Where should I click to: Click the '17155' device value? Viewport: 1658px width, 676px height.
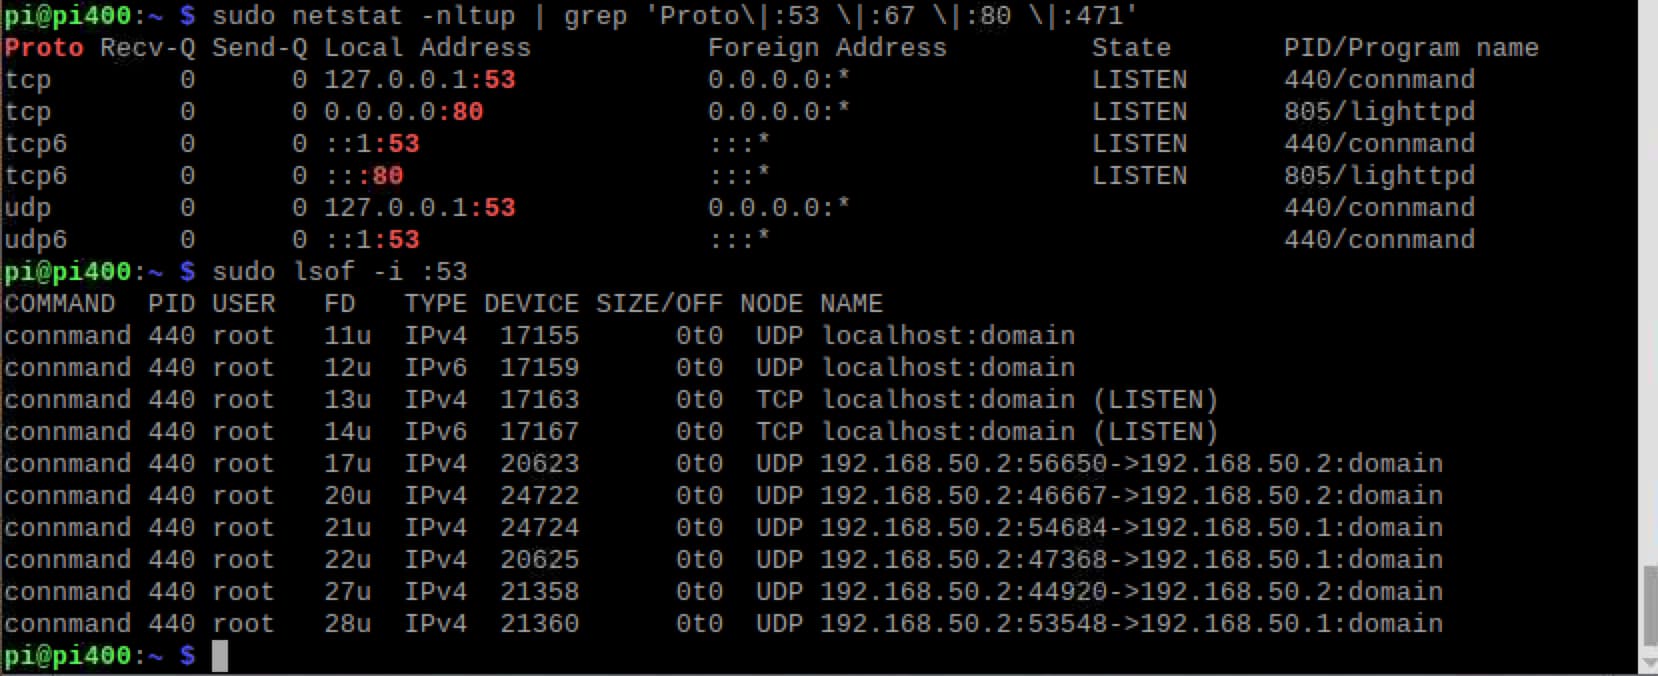(x=540, y=336)
